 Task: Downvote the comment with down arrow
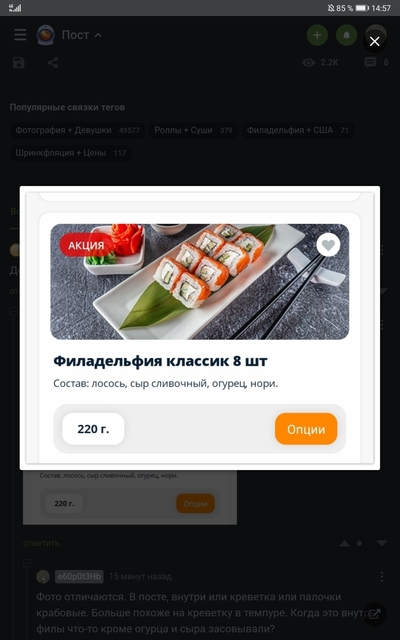coord(382,543)
